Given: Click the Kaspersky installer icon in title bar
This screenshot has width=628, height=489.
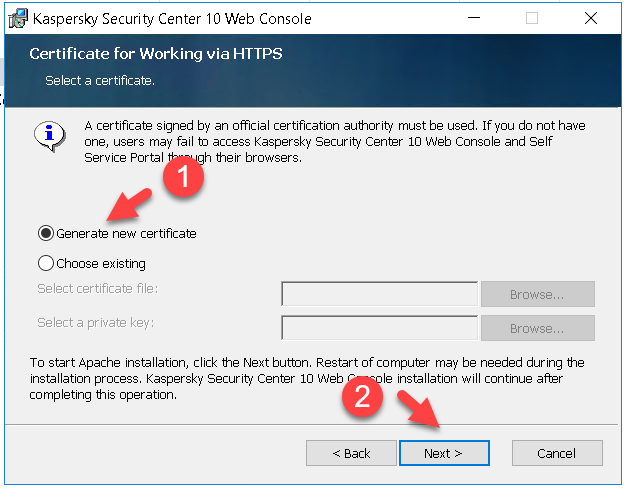Looking at the screenshot, I should coord(18,18).
